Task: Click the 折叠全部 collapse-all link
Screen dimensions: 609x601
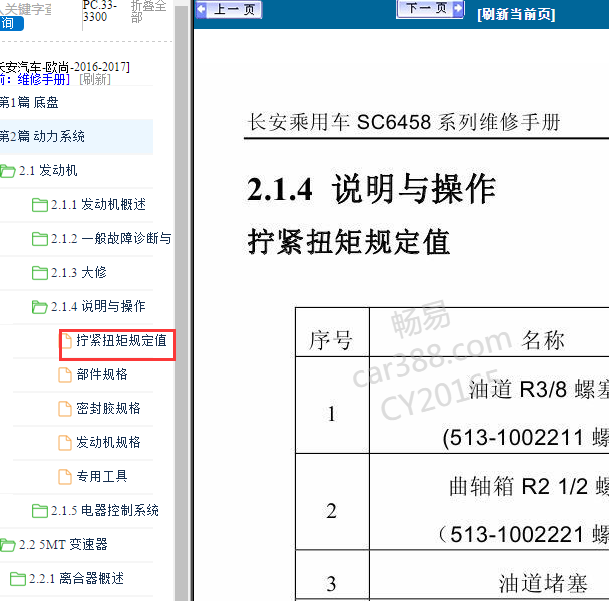Action: pos(148,12)
